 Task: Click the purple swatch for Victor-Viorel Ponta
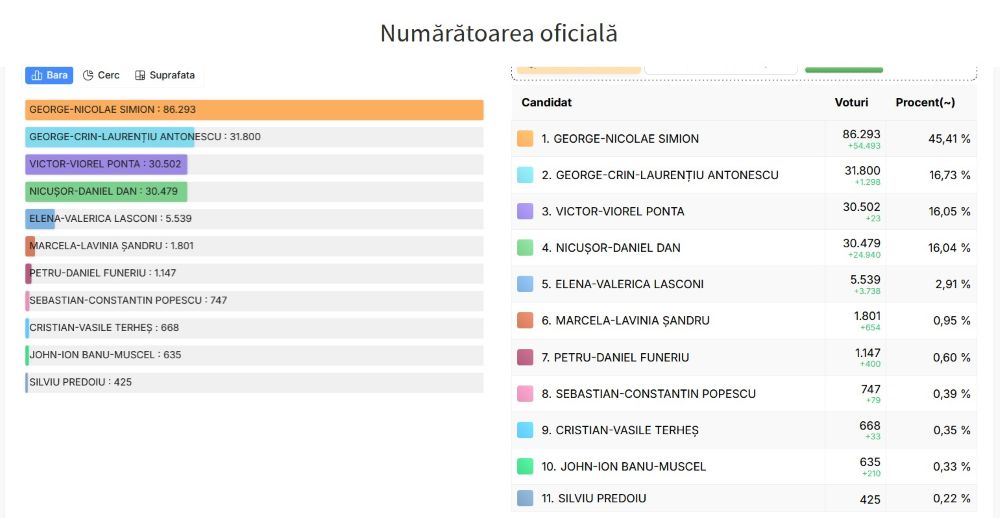525,211
